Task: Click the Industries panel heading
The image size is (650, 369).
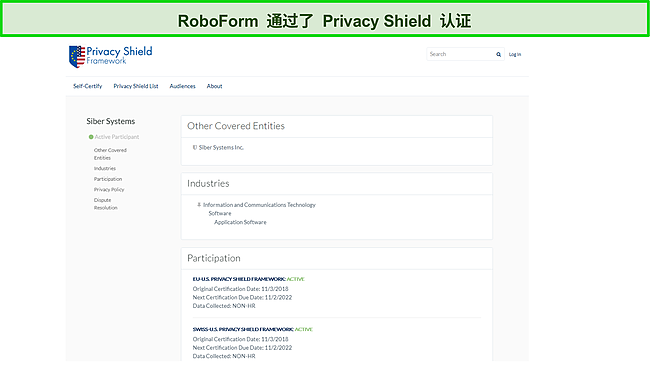Action: (208, 183)
